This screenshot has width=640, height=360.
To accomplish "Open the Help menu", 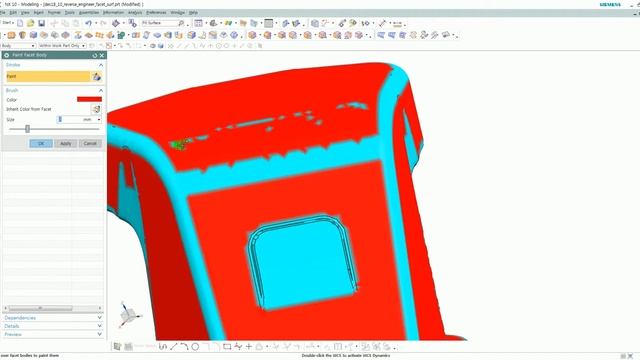I will click(193, 13).
